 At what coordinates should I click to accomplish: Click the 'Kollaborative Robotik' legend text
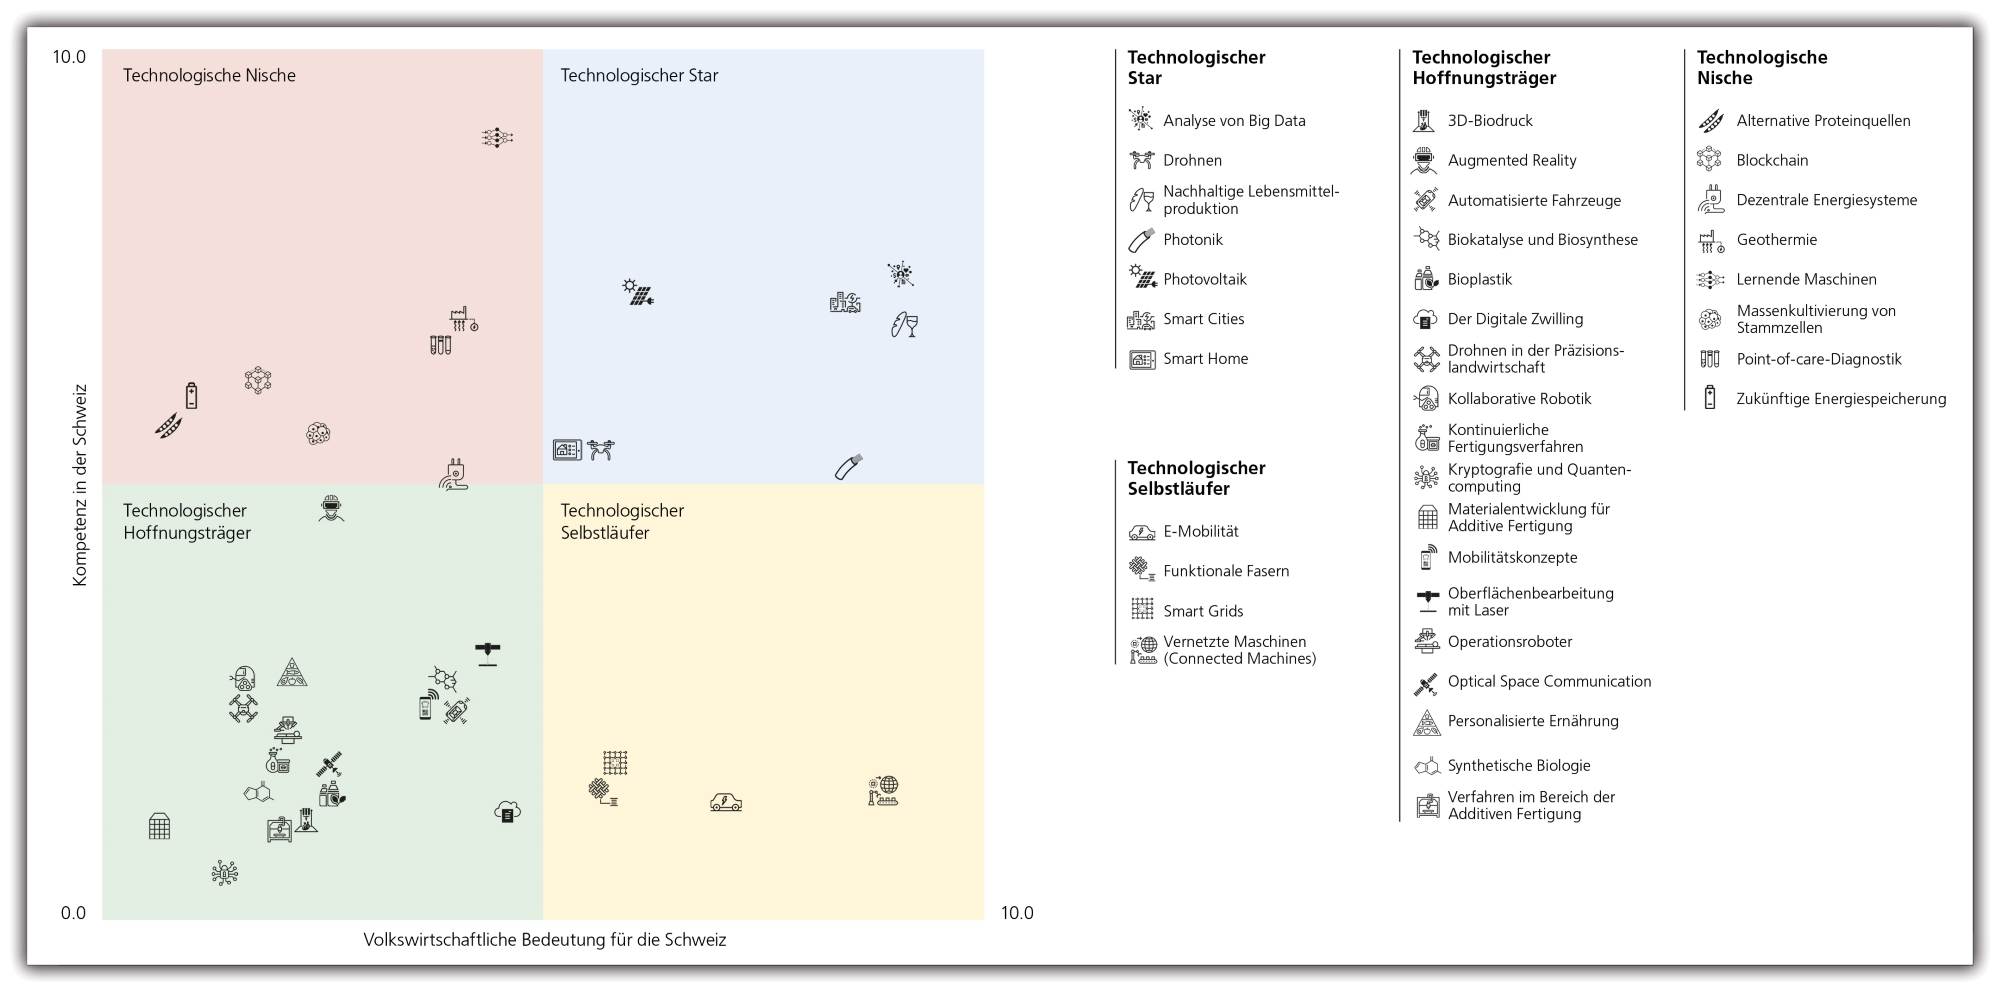click(x=1519, y=399)
